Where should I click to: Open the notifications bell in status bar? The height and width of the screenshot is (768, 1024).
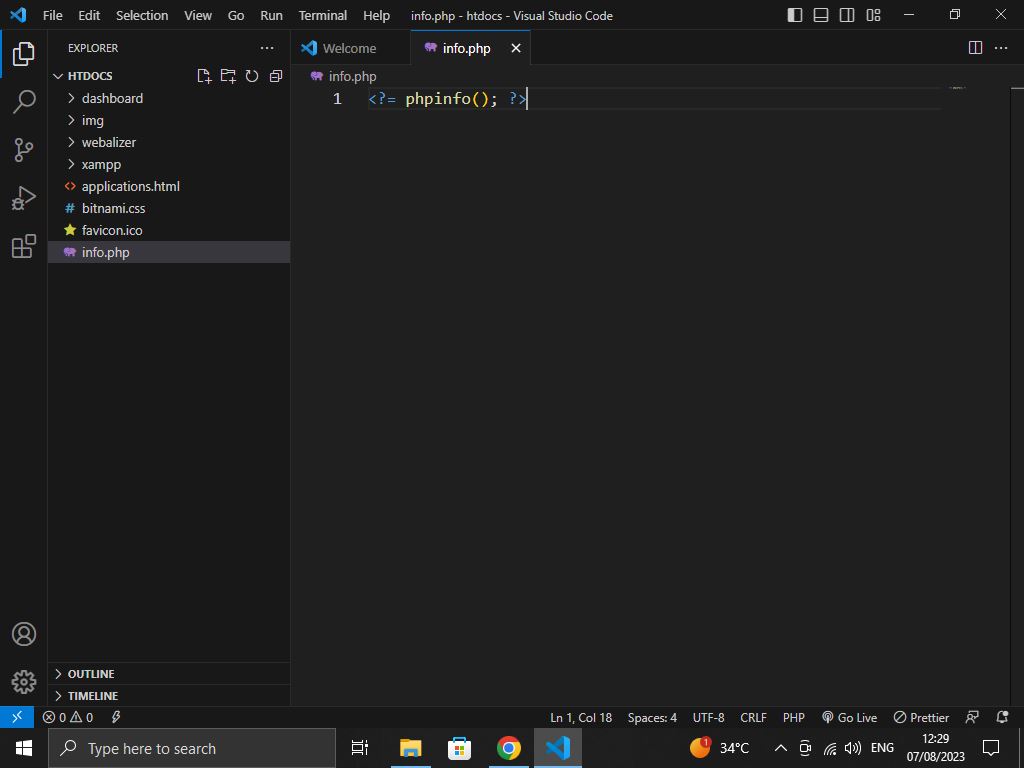click(x=1002, y=717)
